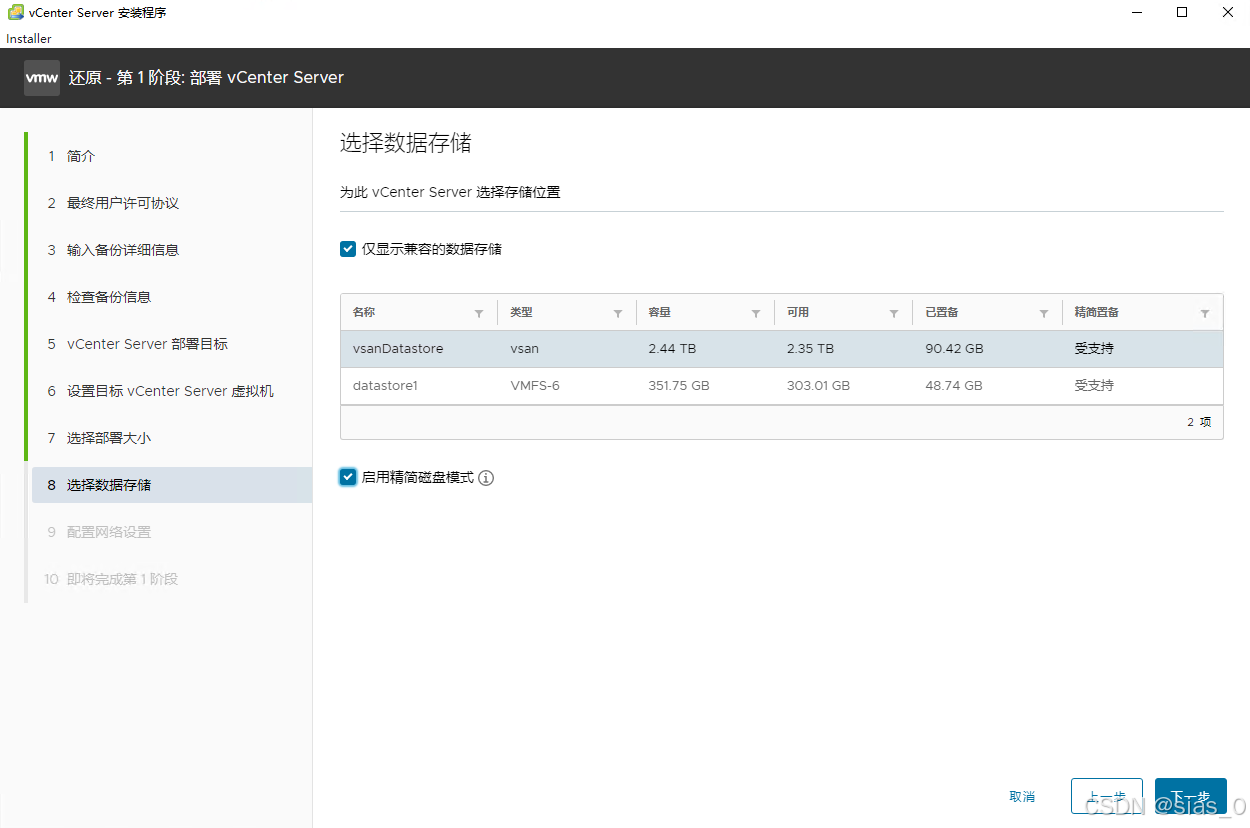Click 受支持 in the datastore1 row
The height and width of the screenshot is (828, 1250).
[x=1094, y=385]
